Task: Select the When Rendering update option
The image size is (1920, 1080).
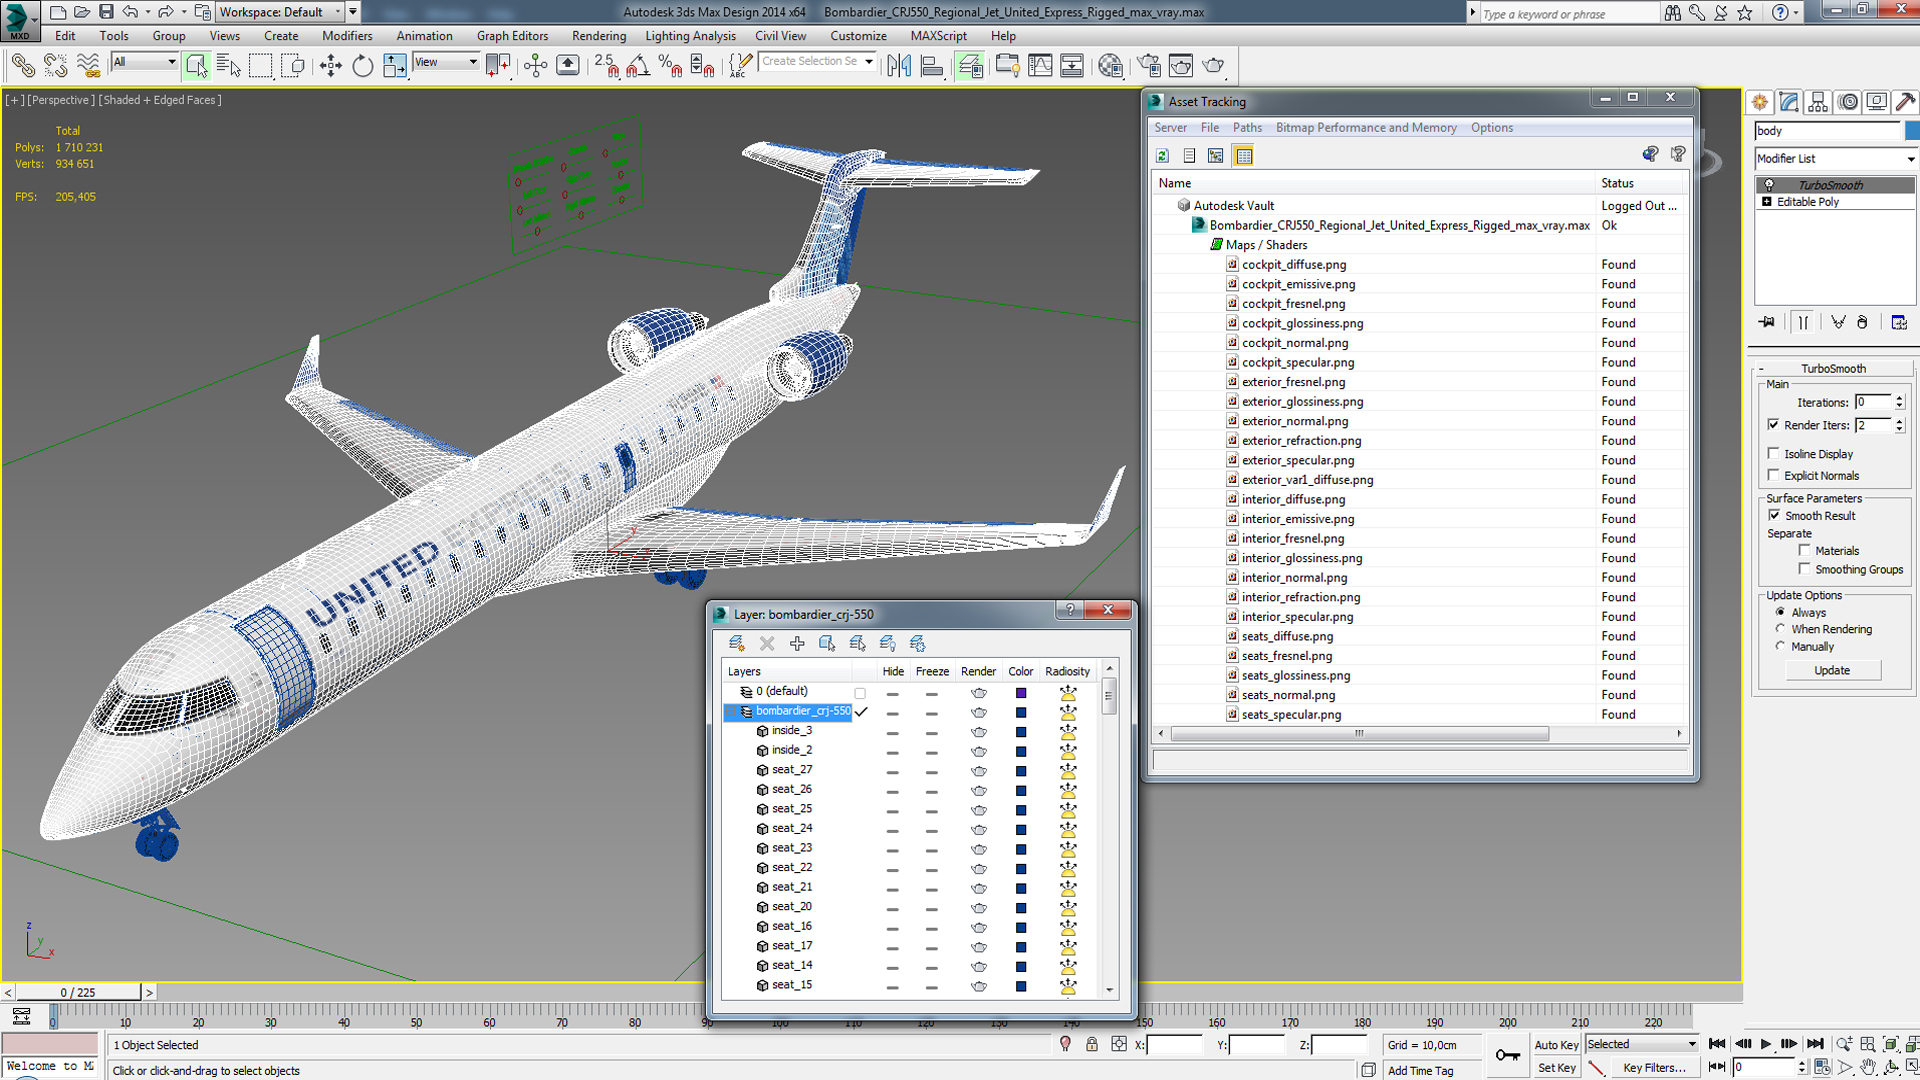Action: pos(1780,629)
